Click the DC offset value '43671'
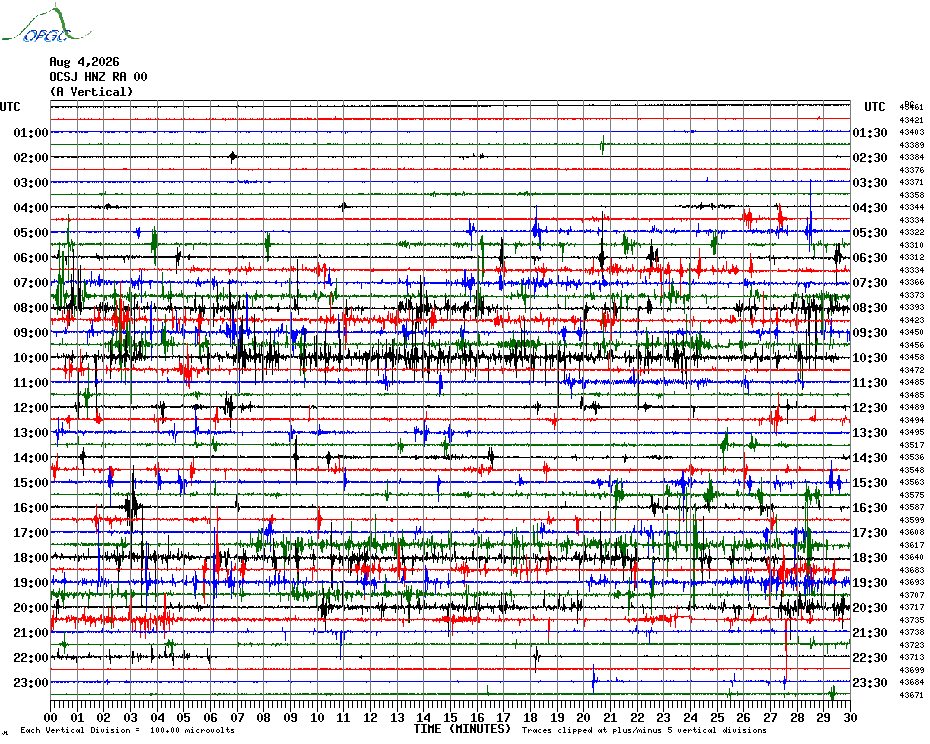 [912, 695]
